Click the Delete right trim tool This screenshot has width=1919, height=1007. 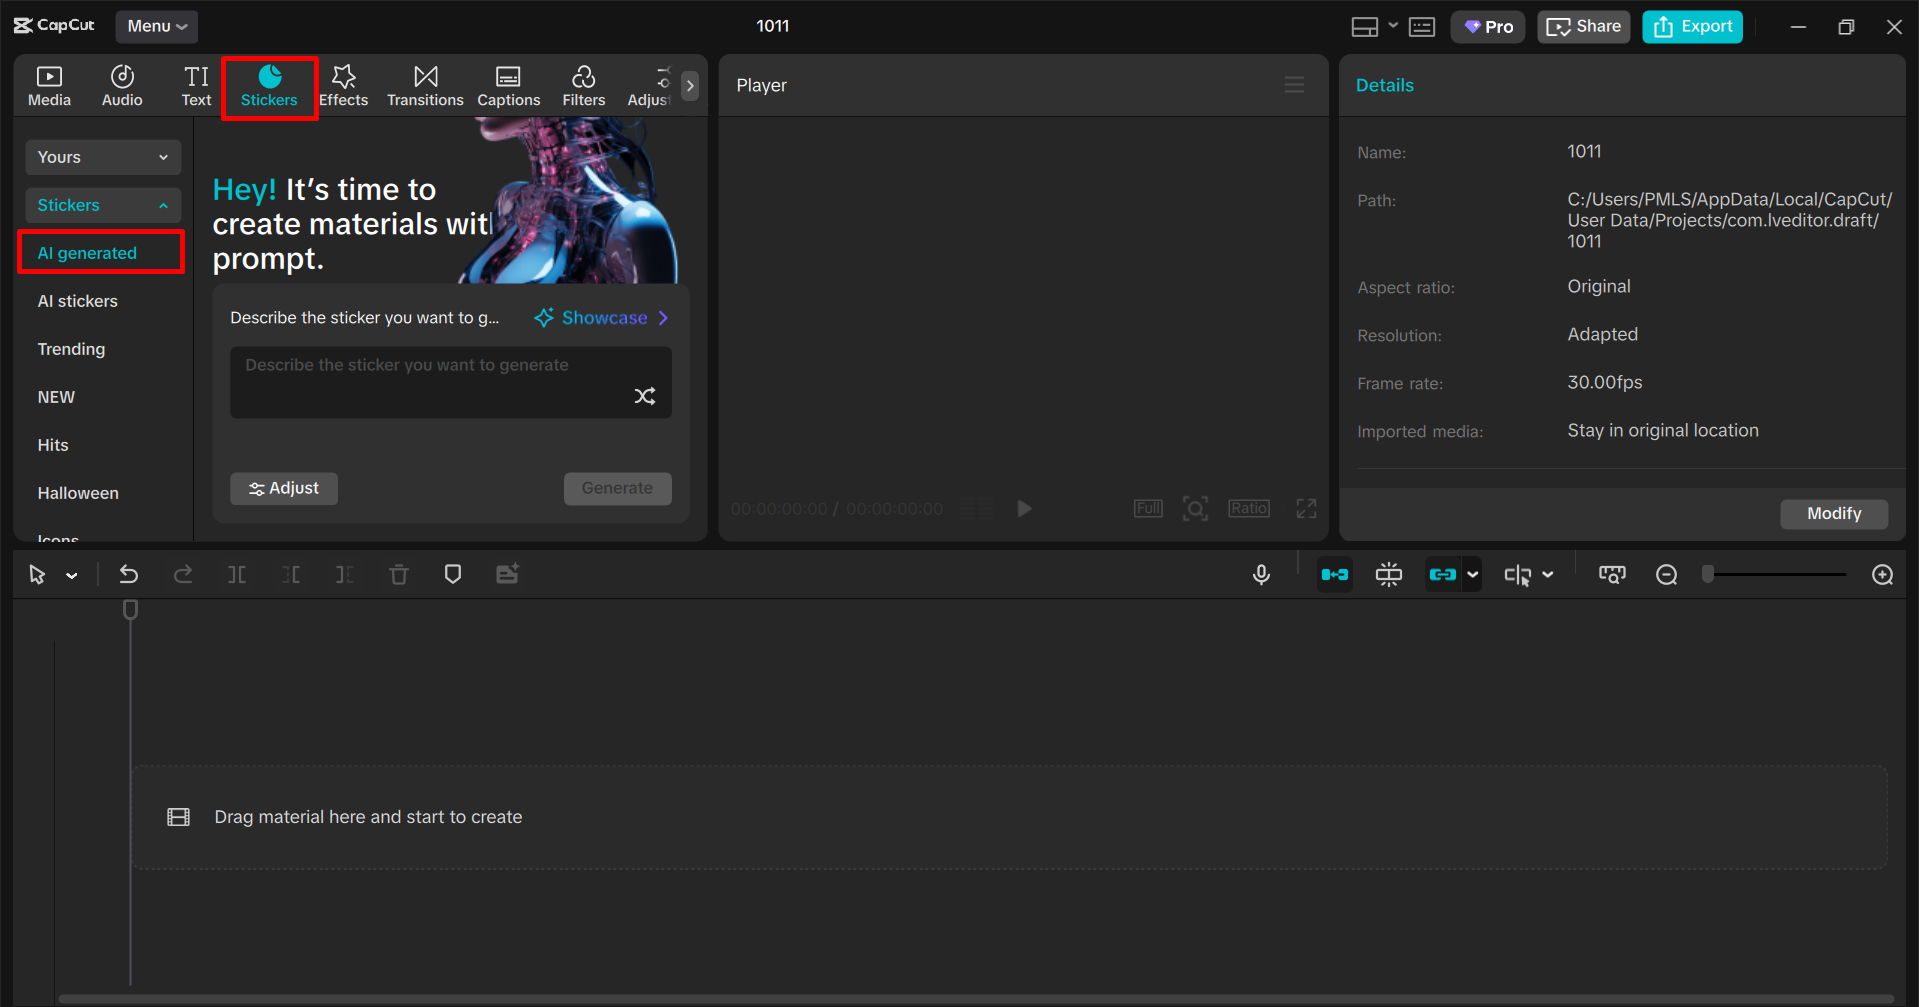pos(345,574)
